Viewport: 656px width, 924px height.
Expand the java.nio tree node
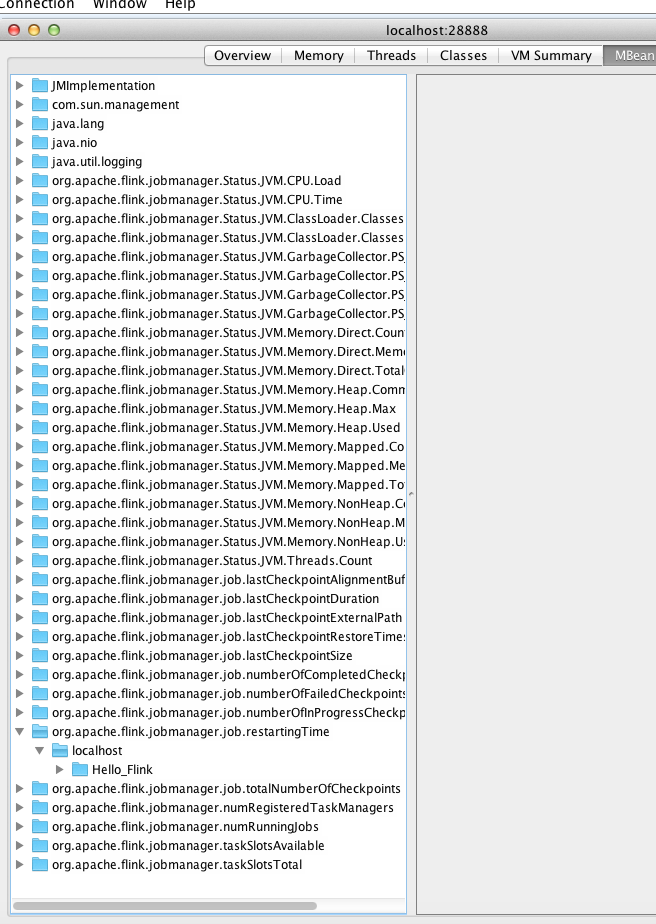tap(20, 143)
